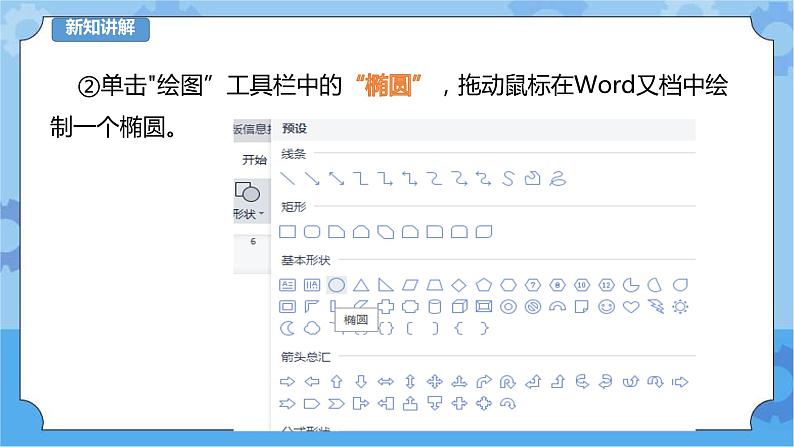Choose the single arrow line shape
This screenshot has width=794, height=447.
tap(312, 178)
